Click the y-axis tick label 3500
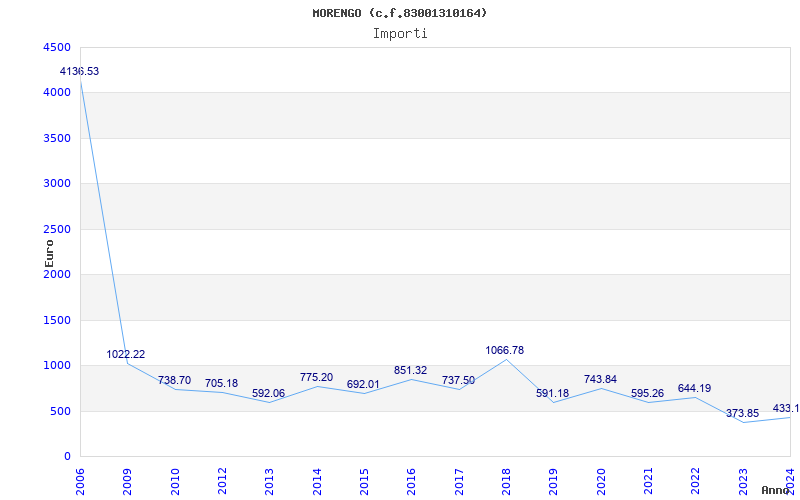800x500 pixels. (57, 139)
